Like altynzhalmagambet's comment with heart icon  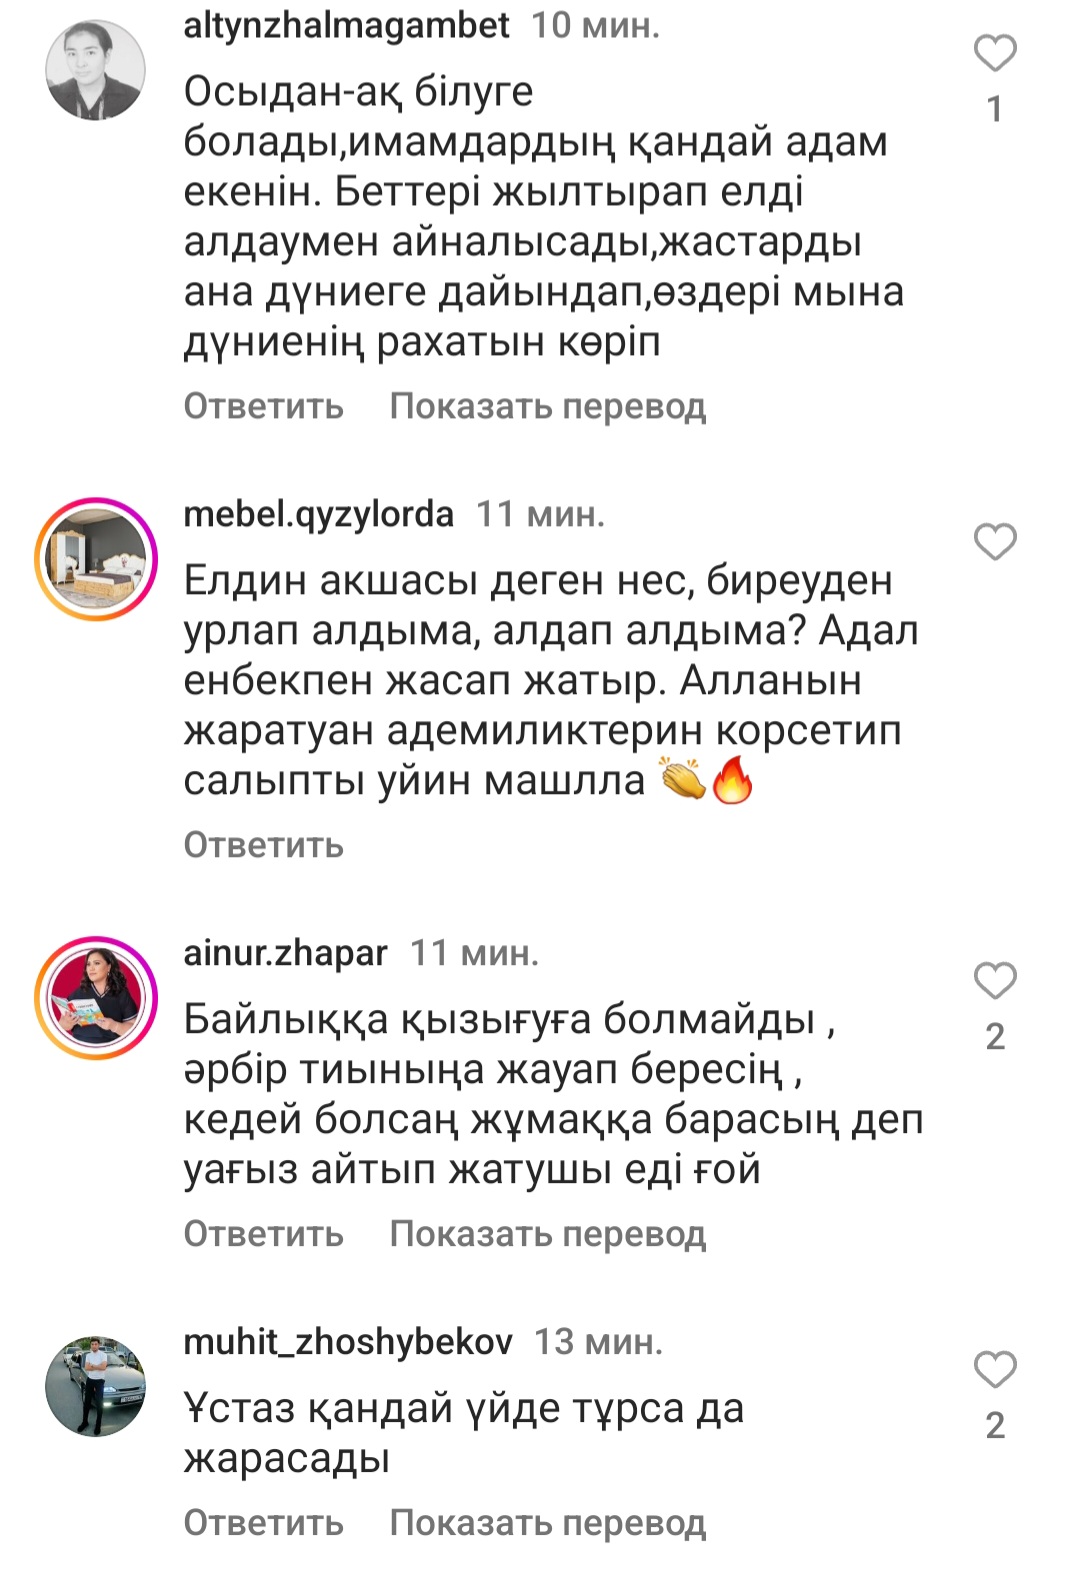[995, 53]
